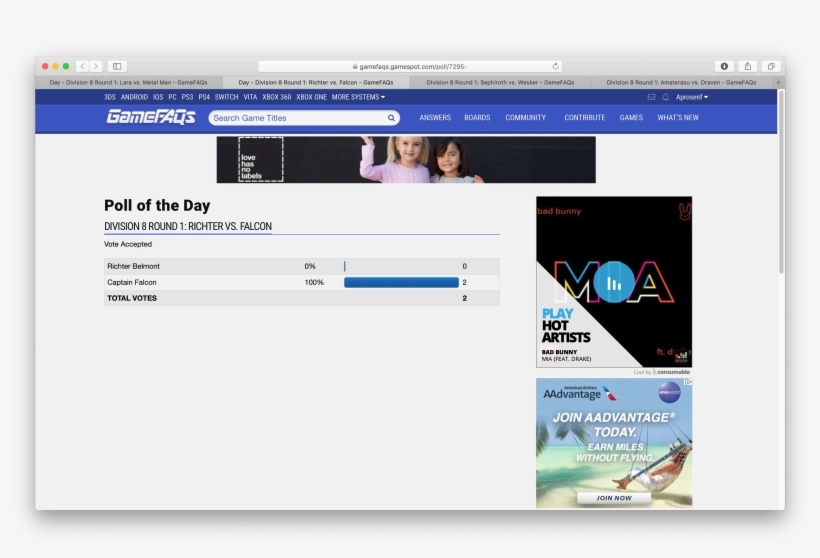Viewport: 820px width, 558px height.
Task: Click the search magnifier icon
Action: (x=391, y=118)
